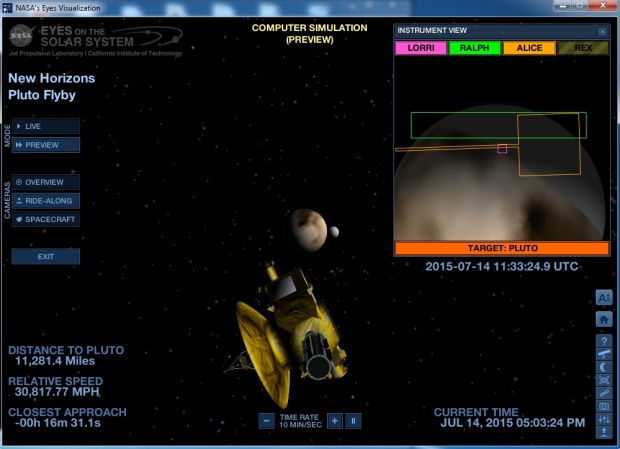Click the fullscreen frame icon
Viewport: 620px width, 449px height.
point(604,380)
